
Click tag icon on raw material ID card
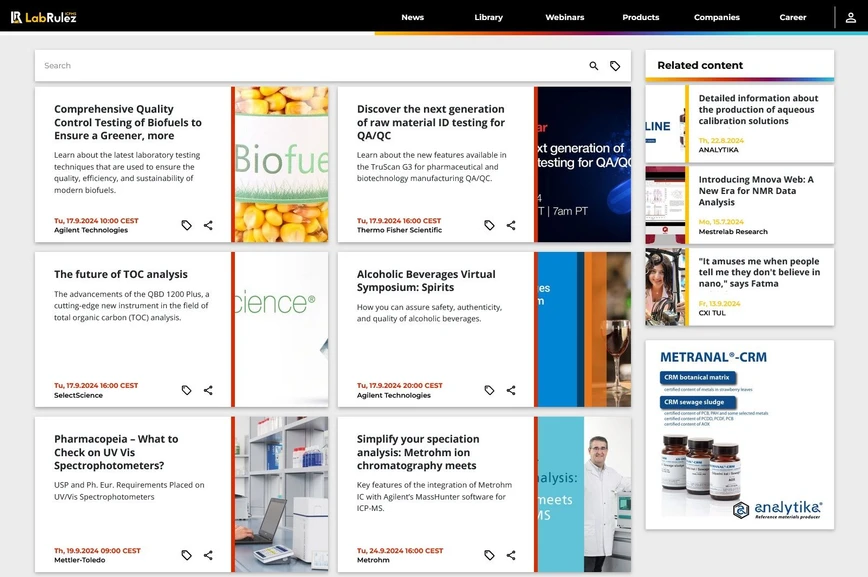(x=489, y=225)
